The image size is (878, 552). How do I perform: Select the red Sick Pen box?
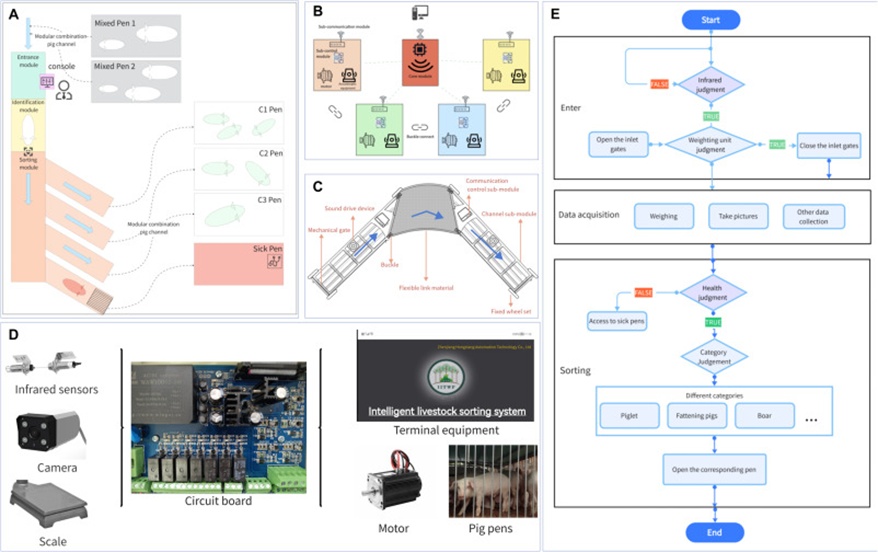(x=239, y=264)
